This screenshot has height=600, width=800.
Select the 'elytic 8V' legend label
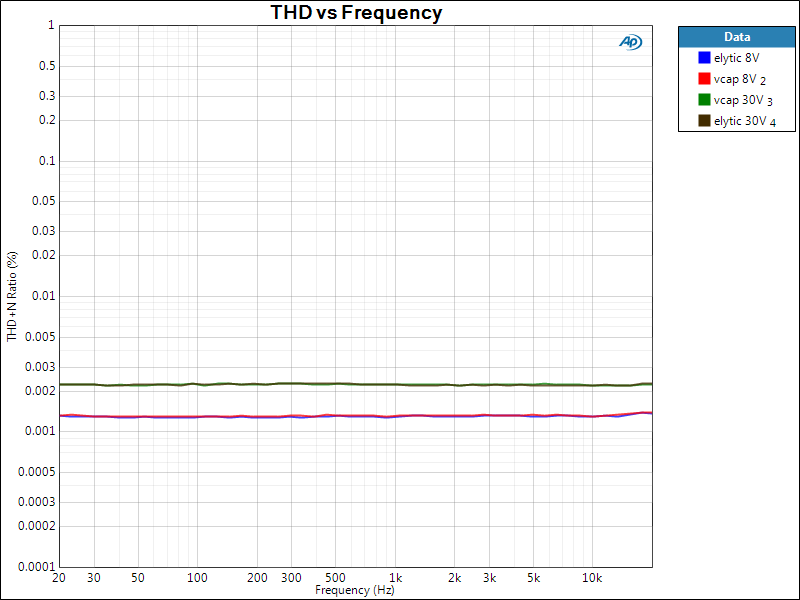coord(736,58)
